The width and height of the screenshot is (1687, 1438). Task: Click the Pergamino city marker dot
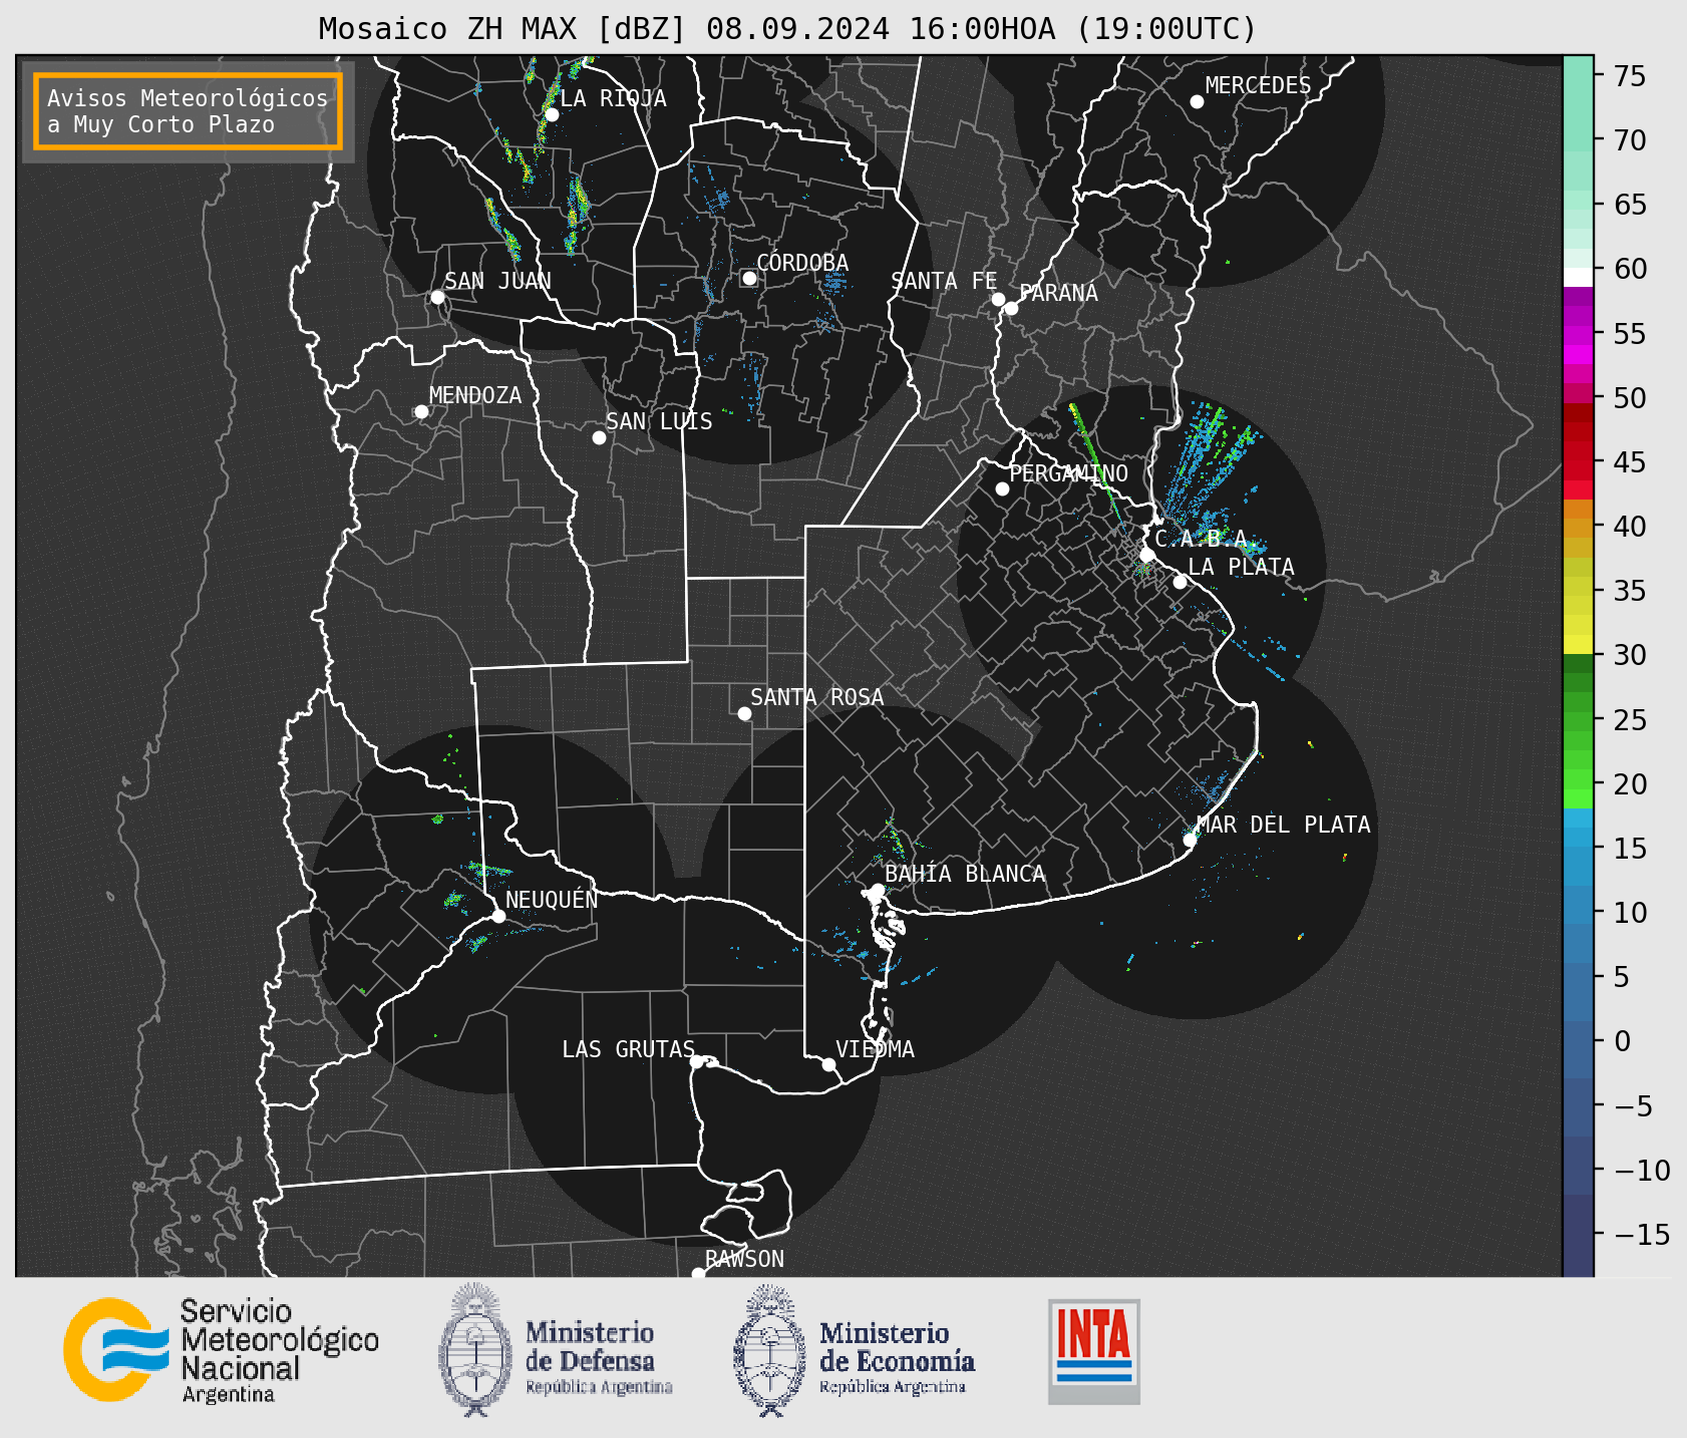(1002, 489)
